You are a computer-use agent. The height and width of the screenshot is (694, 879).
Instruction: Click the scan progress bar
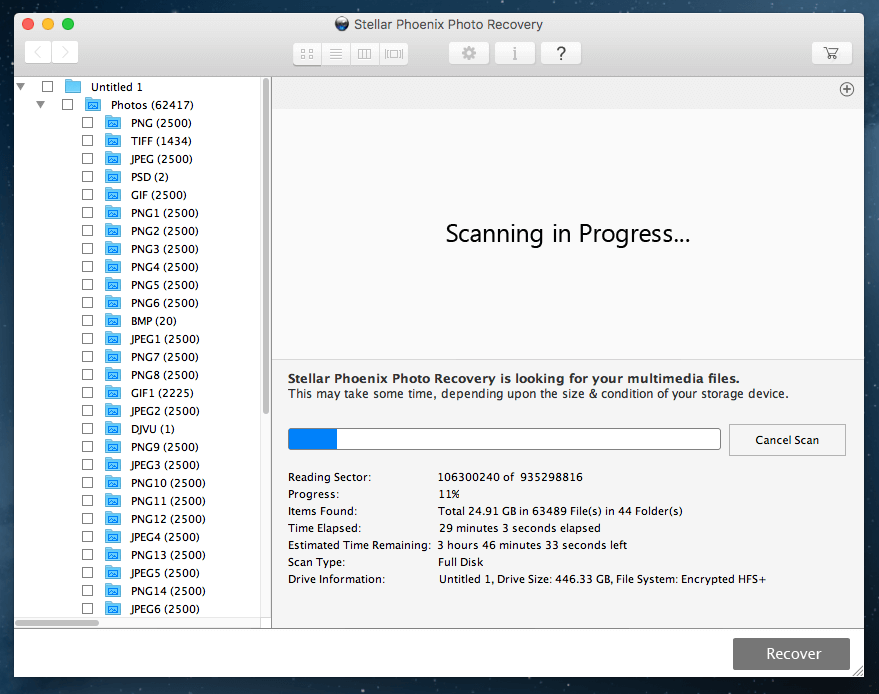(505, 439)
